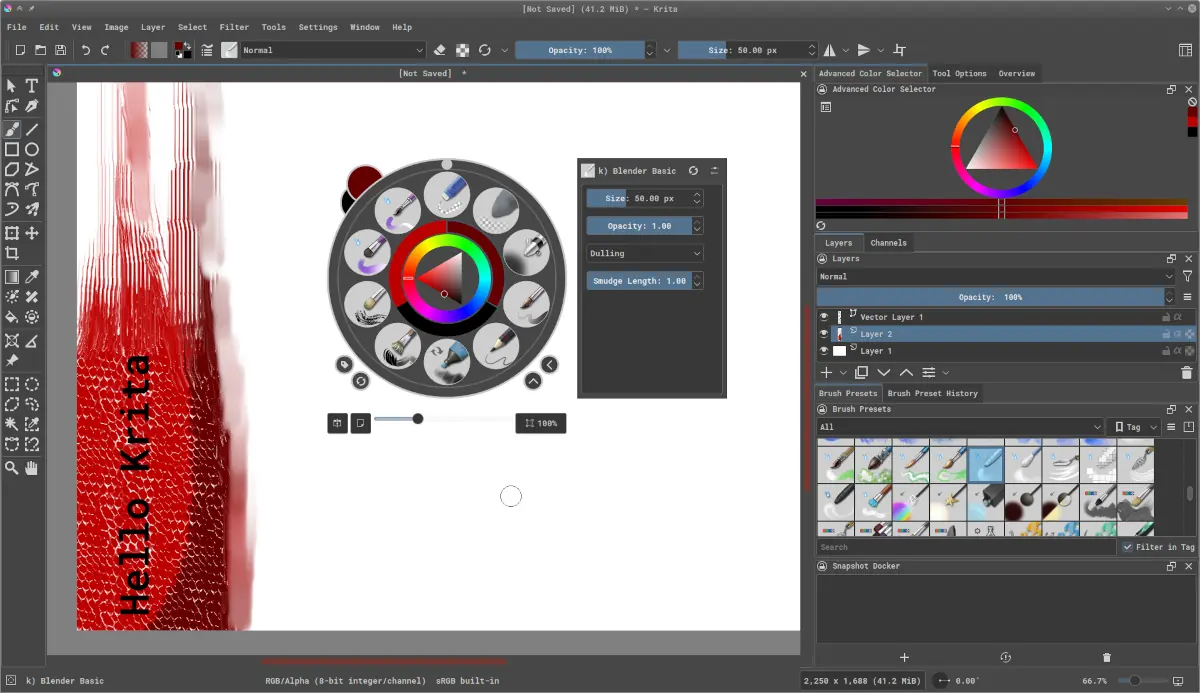Toggle lock on Layer 2
Image resolution: width=1200 pixels, height=693 pixels.
[1166, 334]
